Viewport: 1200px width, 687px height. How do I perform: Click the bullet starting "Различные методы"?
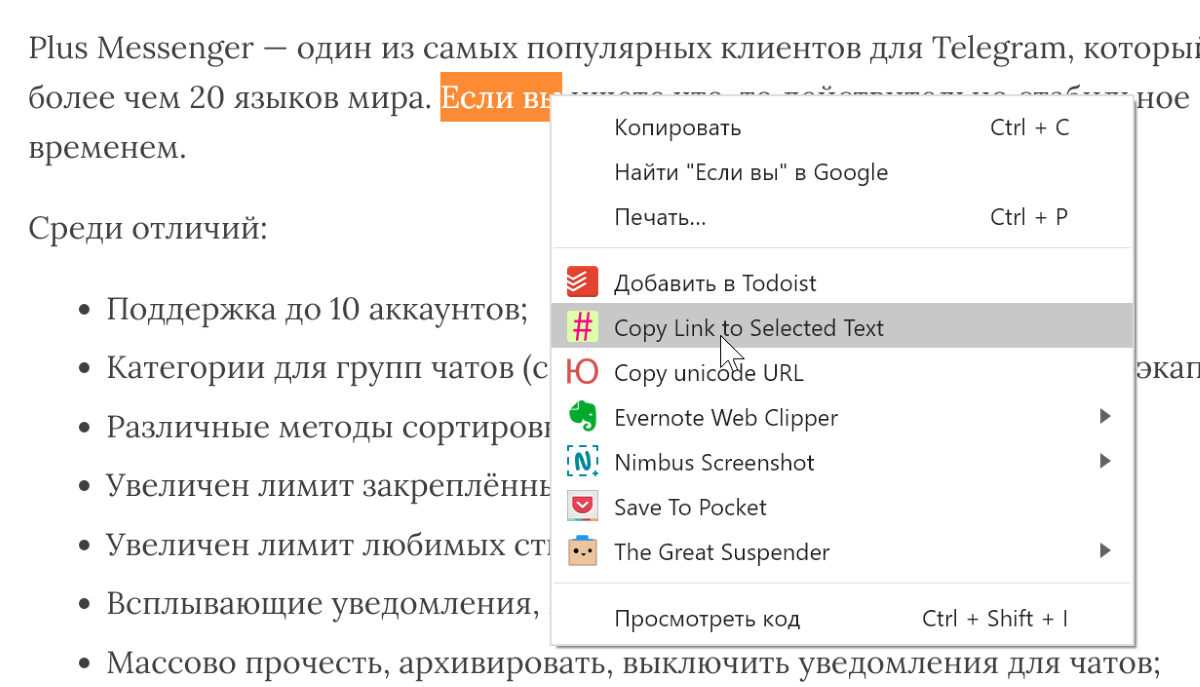[328, 427]
